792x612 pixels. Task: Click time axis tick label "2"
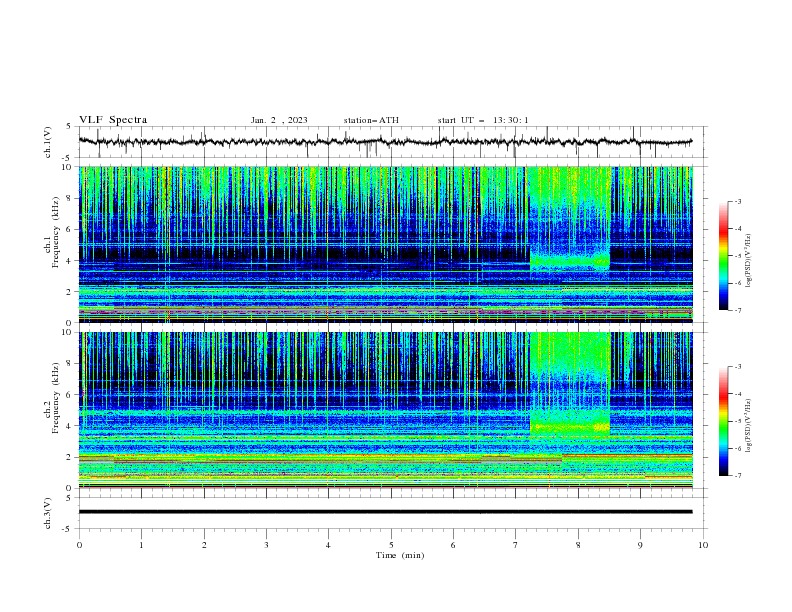click(204, 545)
